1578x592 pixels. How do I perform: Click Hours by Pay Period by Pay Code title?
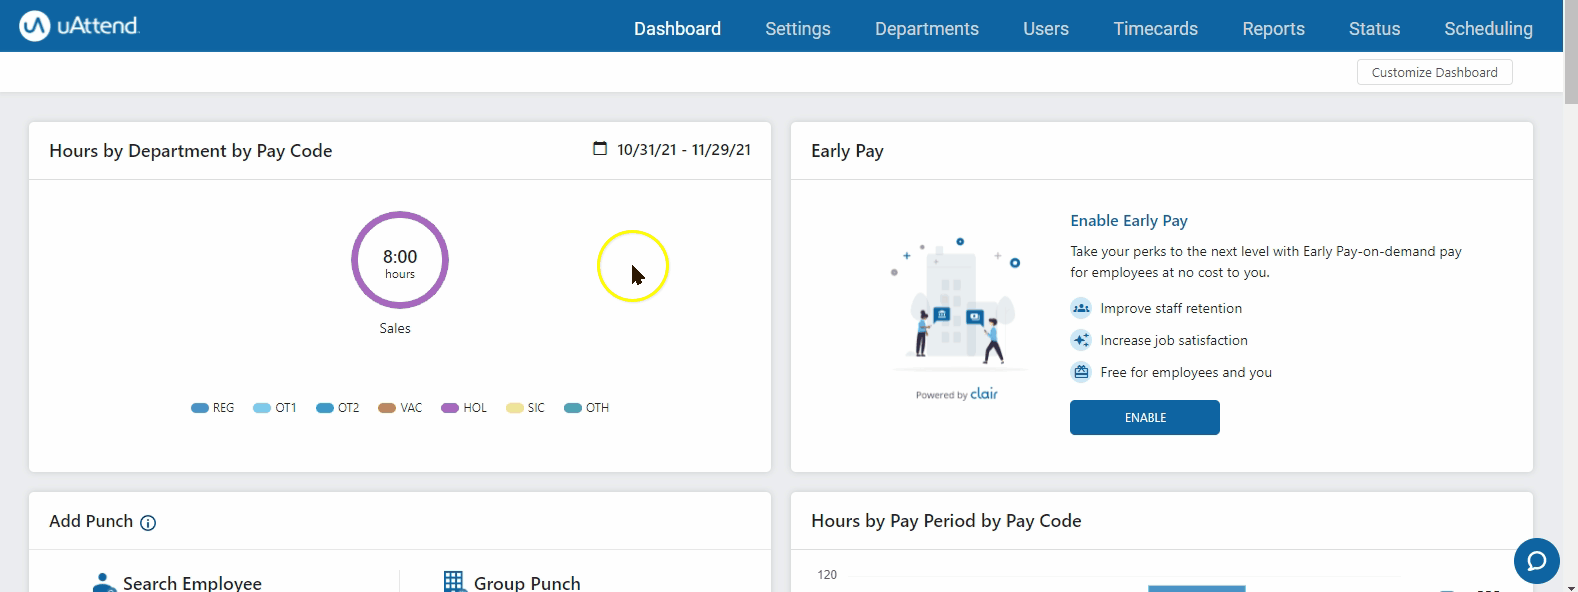[x=946, y=521]
